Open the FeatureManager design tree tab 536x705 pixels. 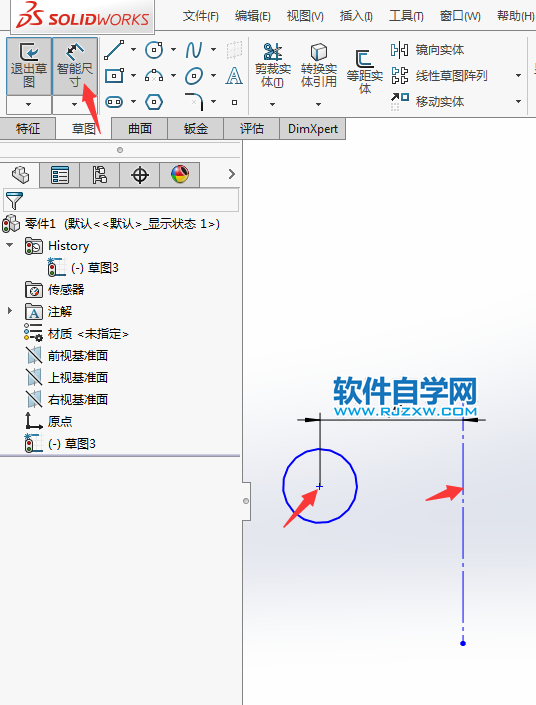[20, 174]
